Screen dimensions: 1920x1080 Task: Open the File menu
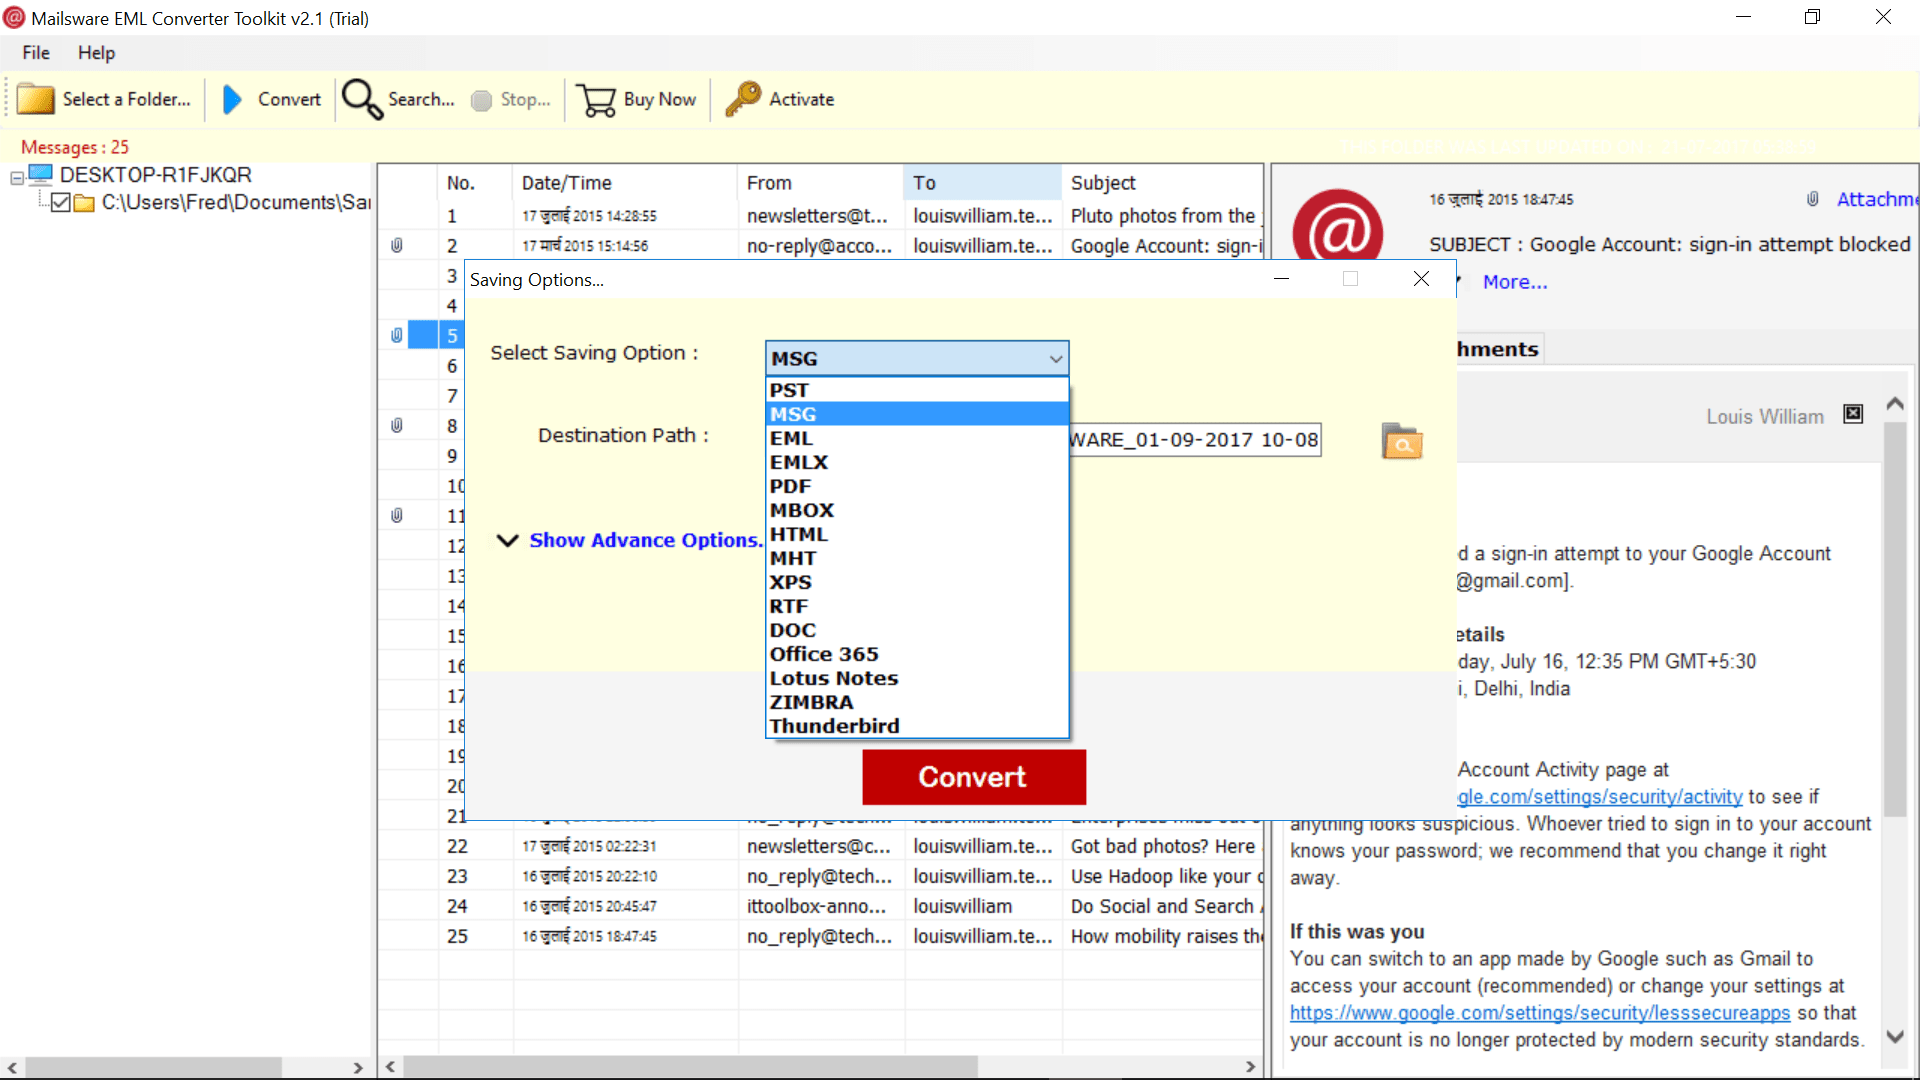pyautogui.click(x=36, y=53)
